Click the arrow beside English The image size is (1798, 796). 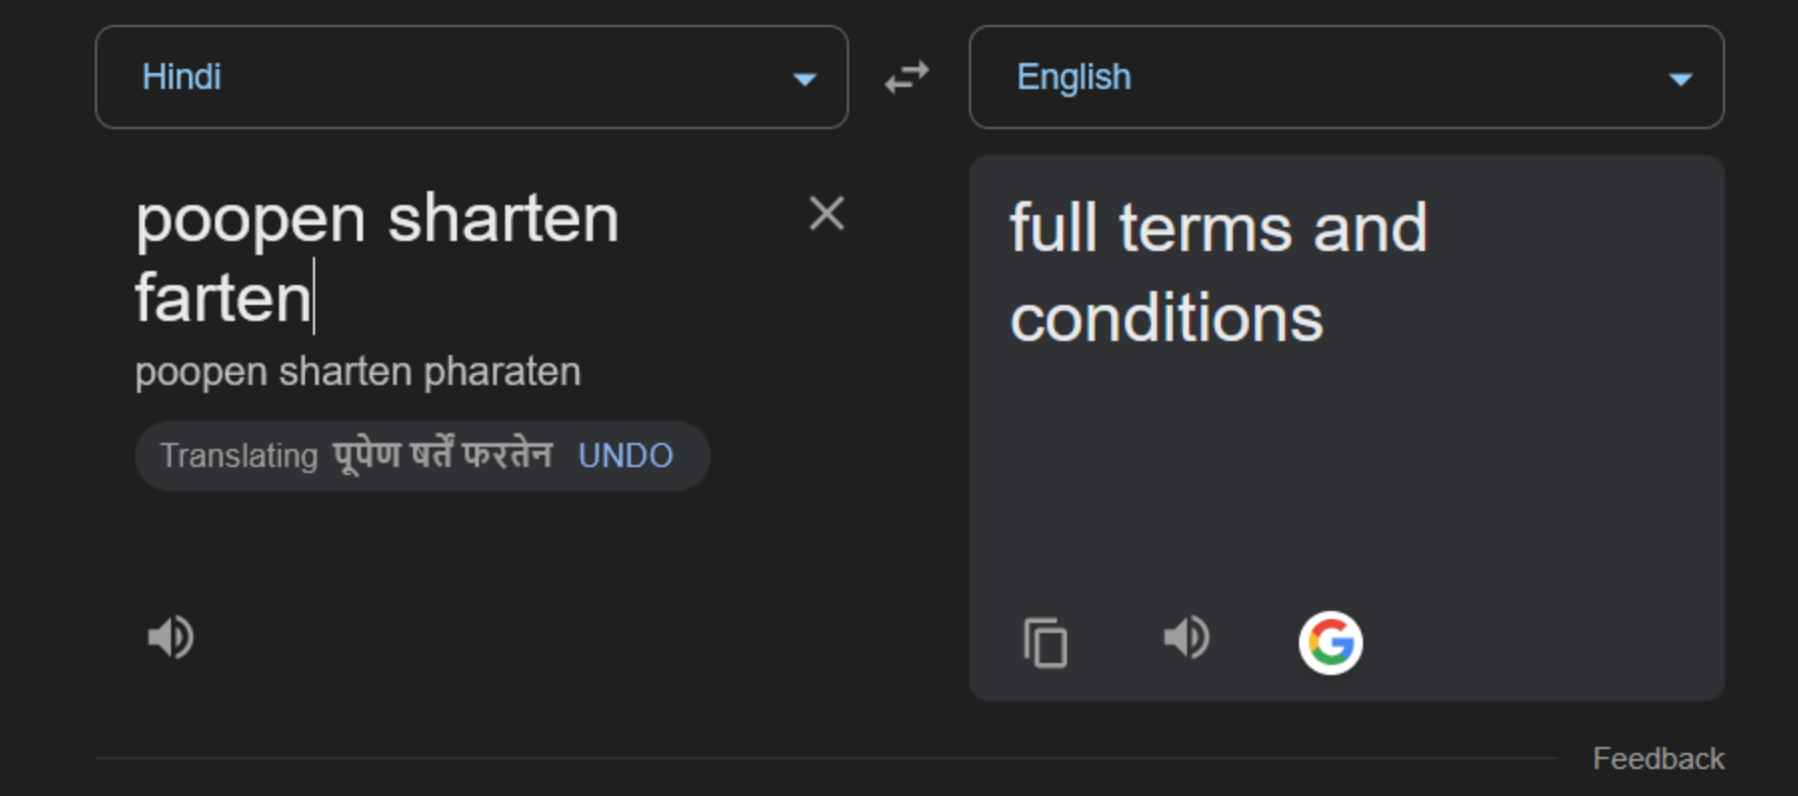tap(1680, 79)
